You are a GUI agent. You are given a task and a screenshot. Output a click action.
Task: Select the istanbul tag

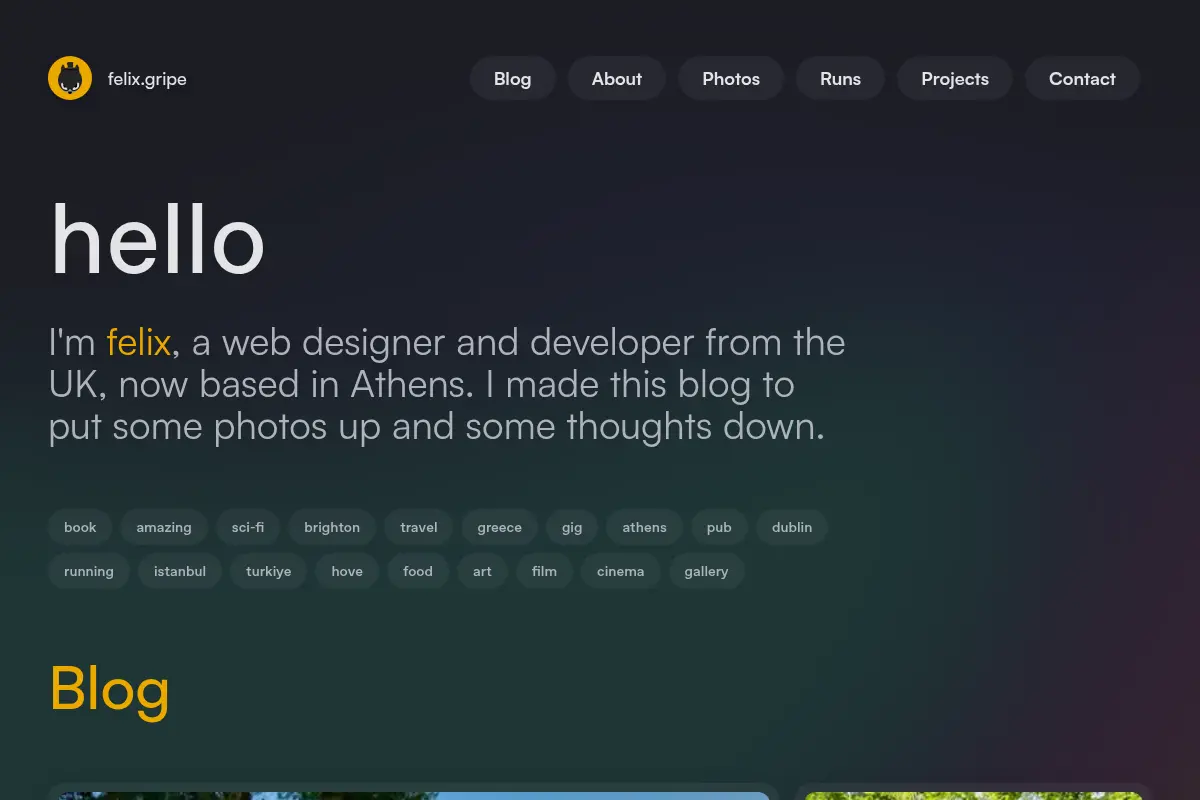pos(180,571)
